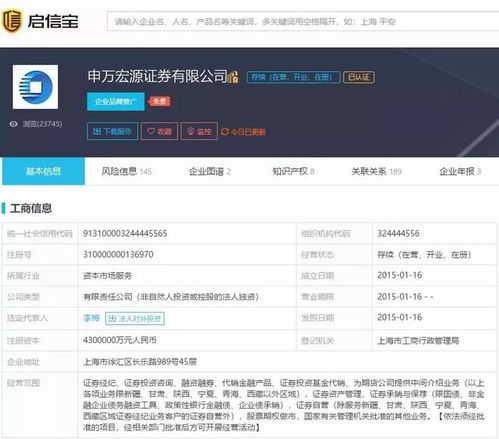Open the 企业图谱 tab
The height and width of the screenshot is (439, 499).
click(210, 171)
